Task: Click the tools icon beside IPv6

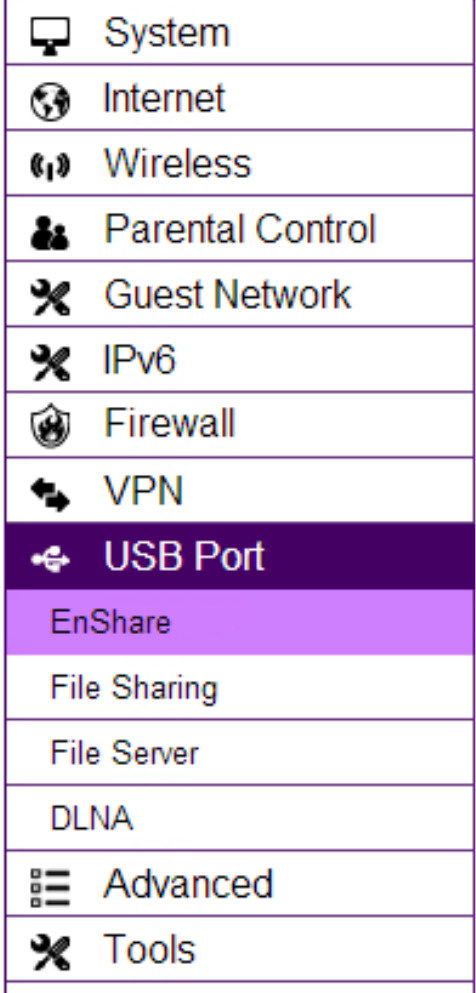Action: pyautogui.click(x=51, y=364)
